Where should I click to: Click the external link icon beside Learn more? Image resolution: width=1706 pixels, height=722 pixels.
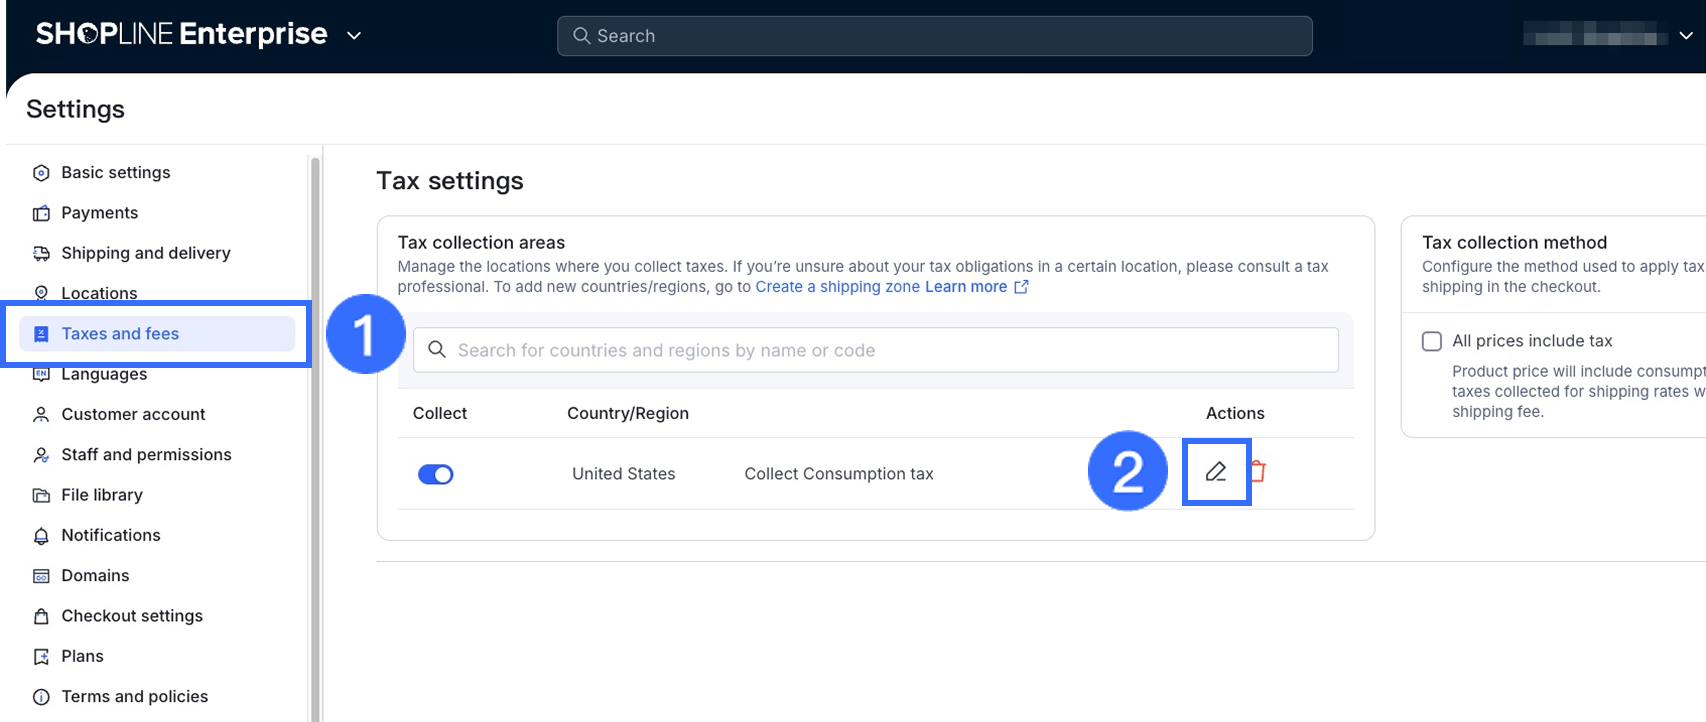pyautogui.click(x=1021, y=287)
